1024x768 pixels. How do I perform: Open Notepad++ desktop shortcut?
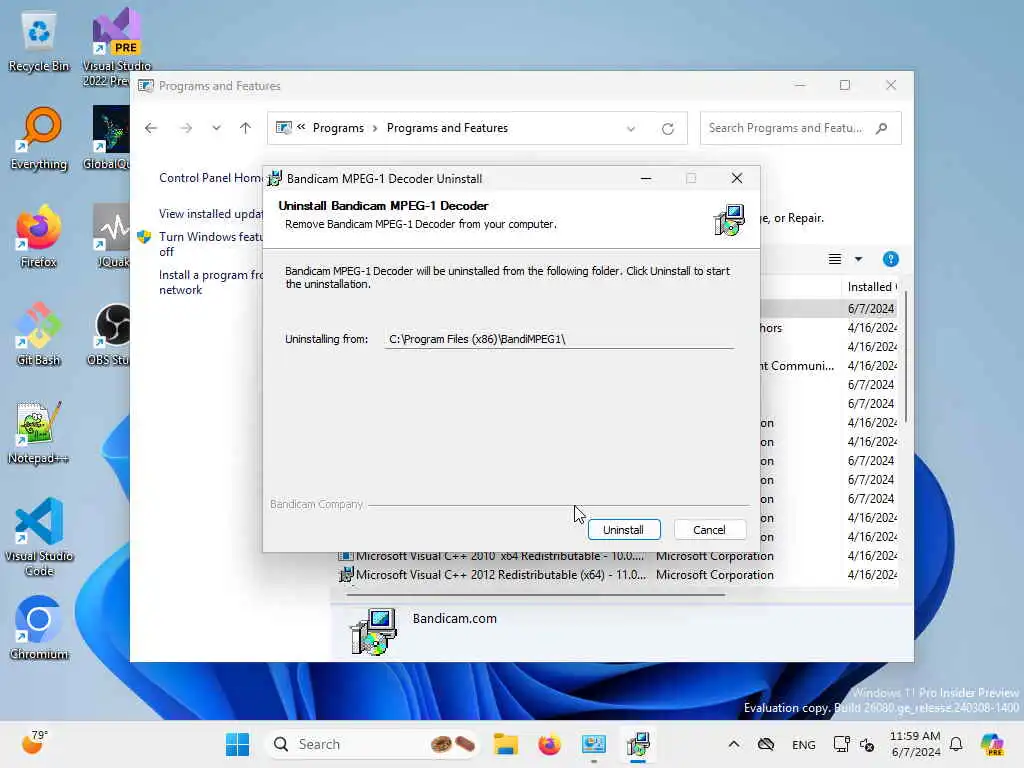tap(39, 433)
